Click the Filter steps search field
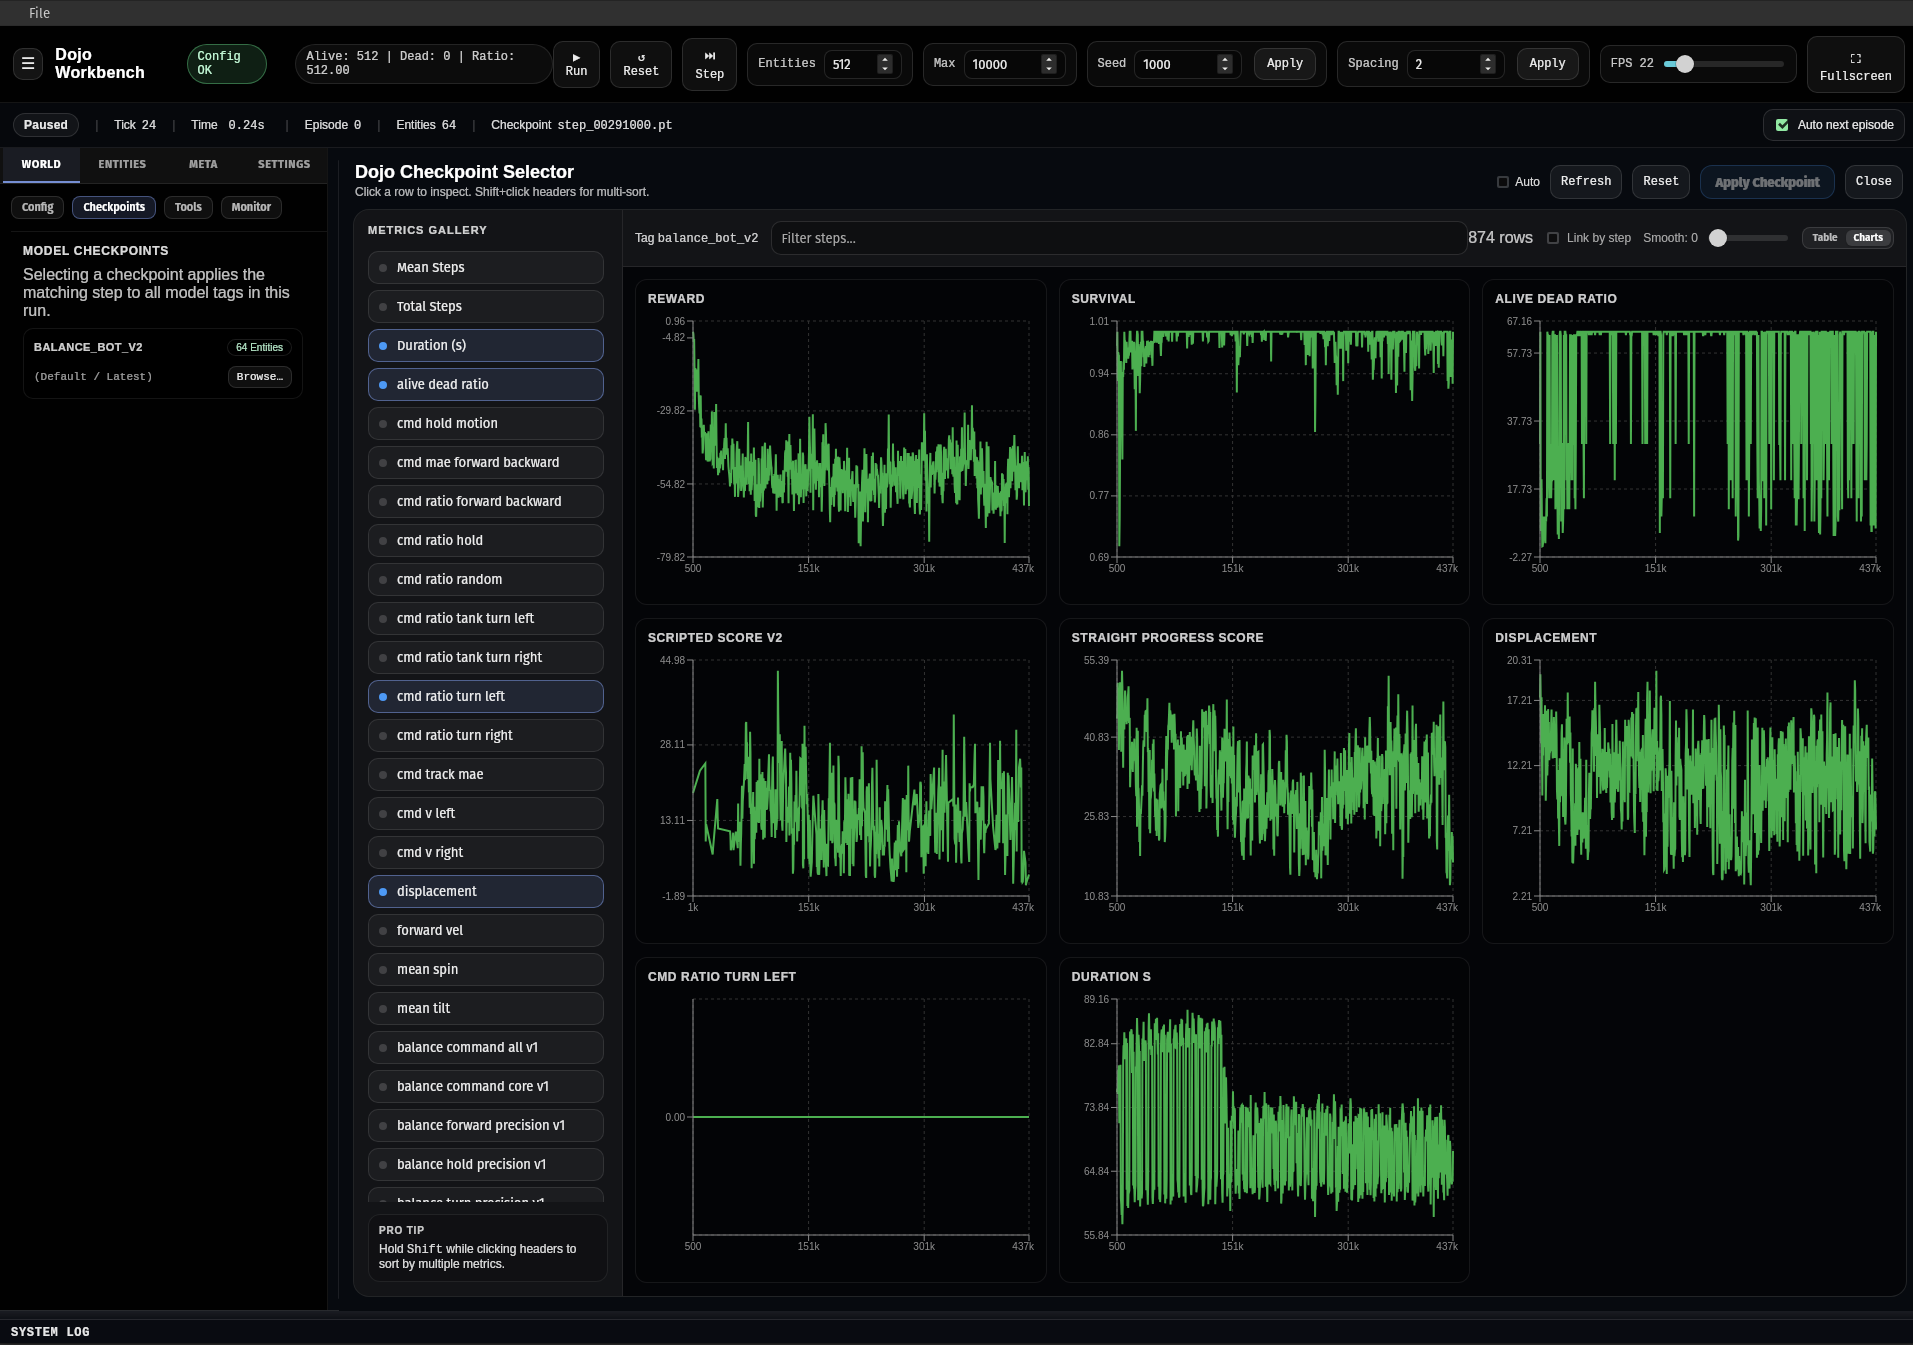 [1117, 238]
